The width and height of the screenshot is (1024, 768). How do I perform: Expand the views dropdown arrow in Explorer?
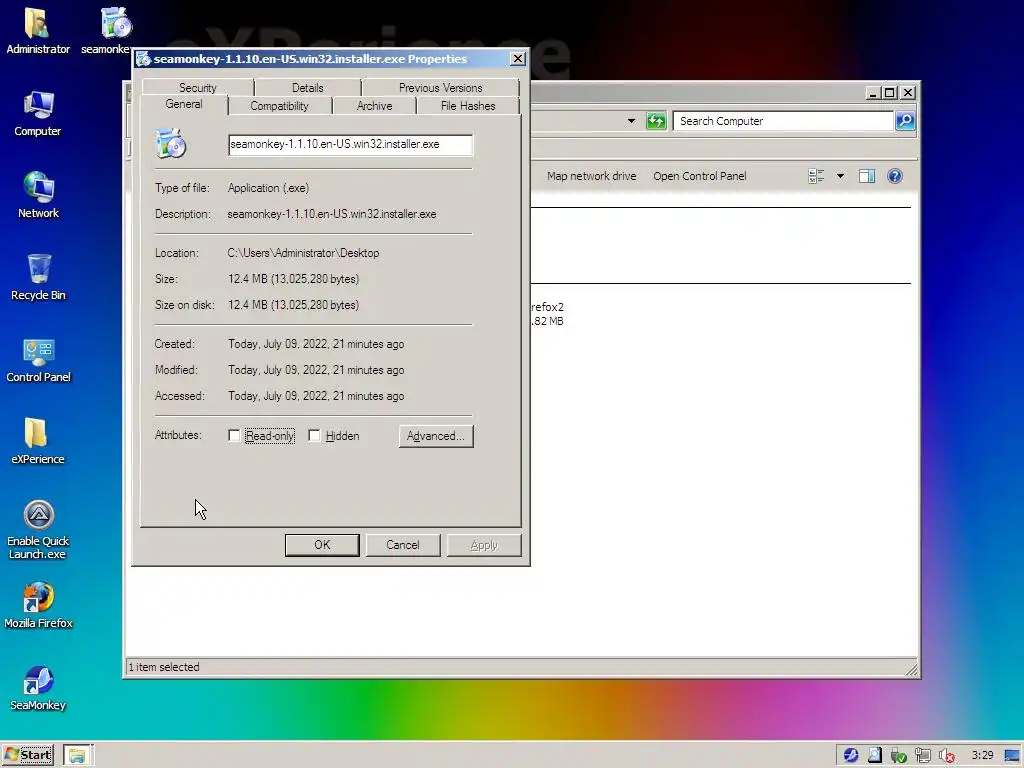(840, 176)
